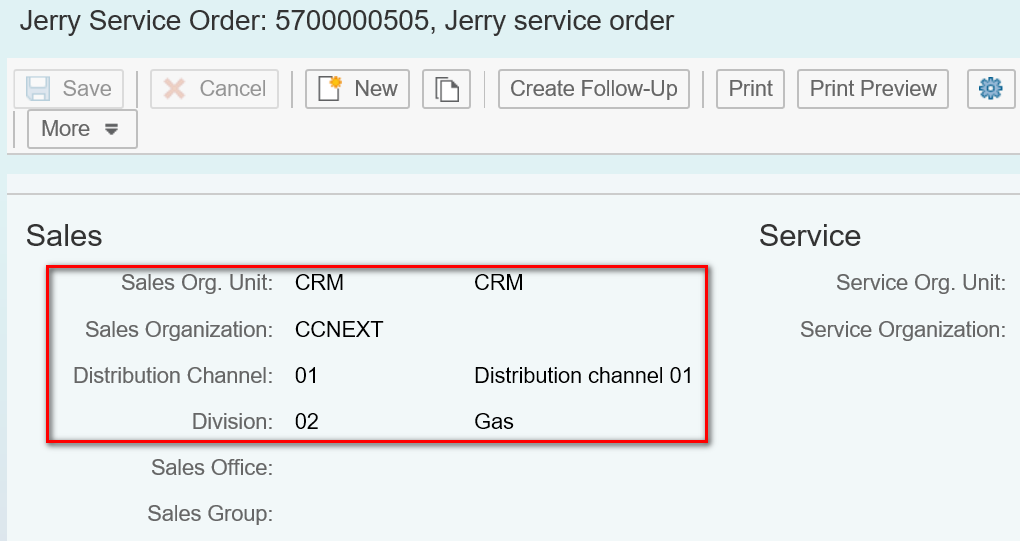Click the New document icon

click(x=330, y=88)
